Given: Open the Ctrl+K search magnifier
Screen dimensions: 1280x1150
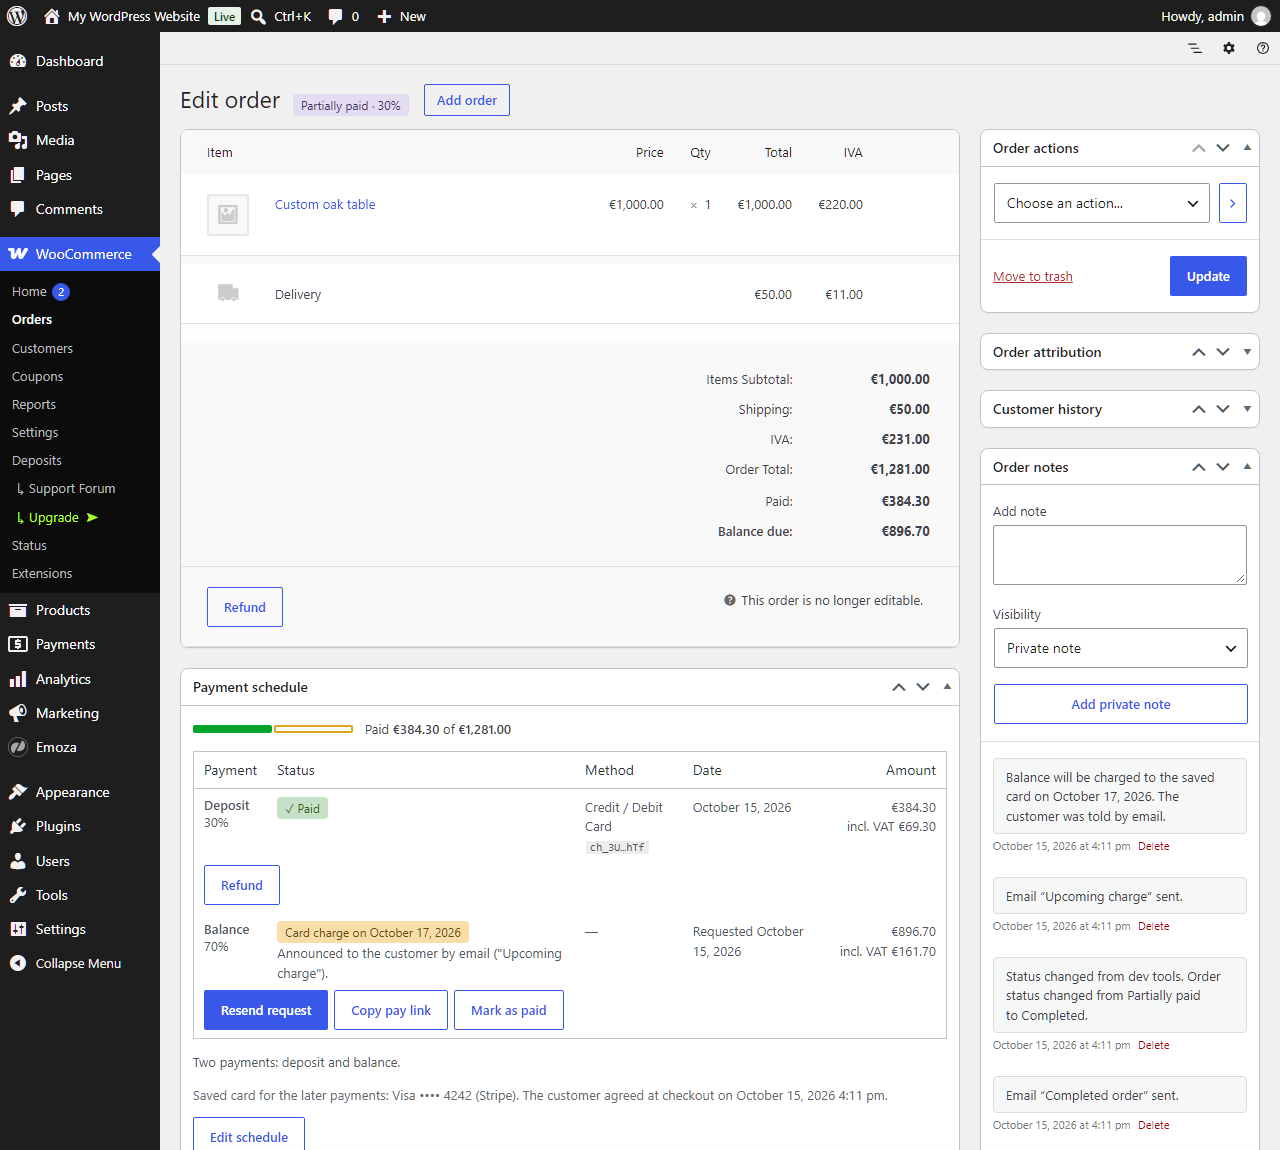Looking at the screenshot, I should coord(258,16).
